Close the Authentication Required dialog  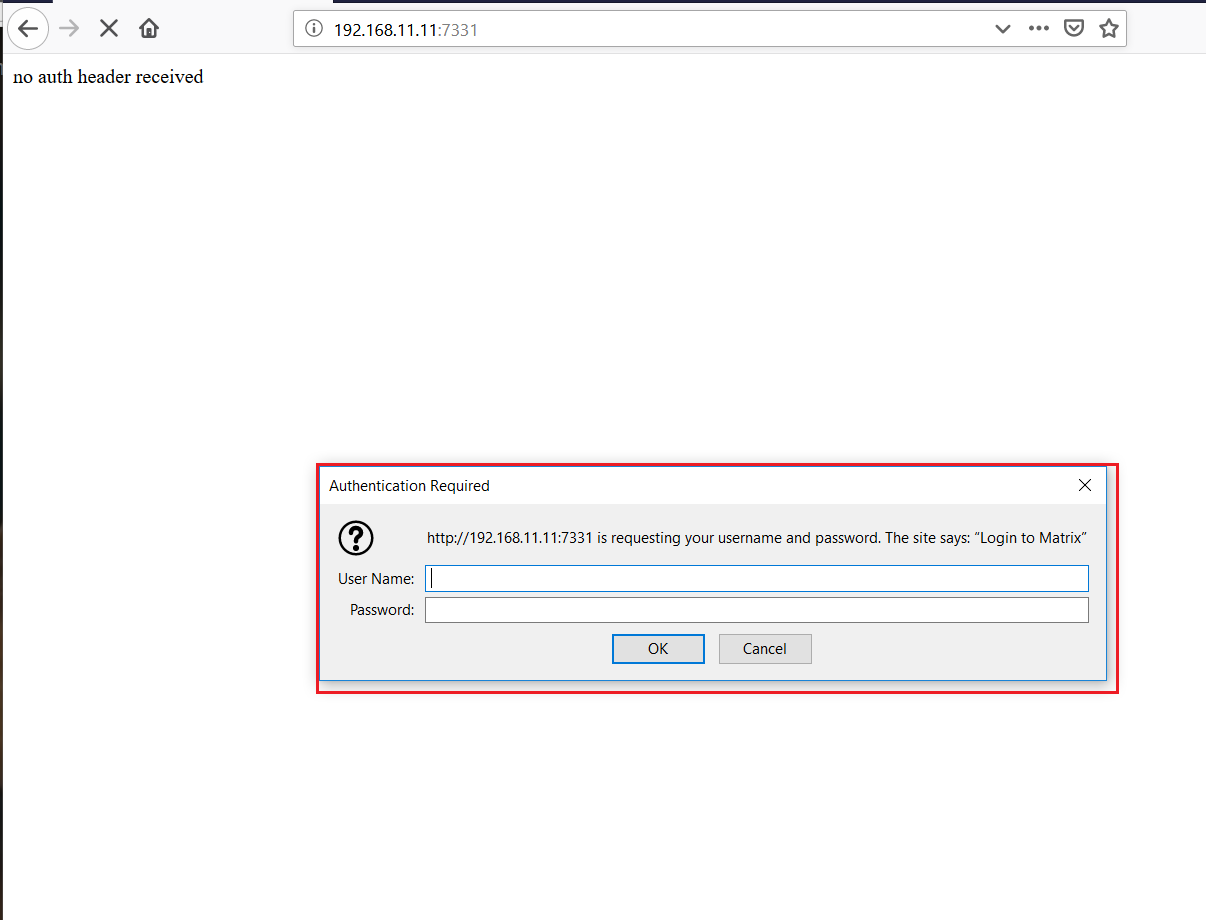click(1085, 485)
